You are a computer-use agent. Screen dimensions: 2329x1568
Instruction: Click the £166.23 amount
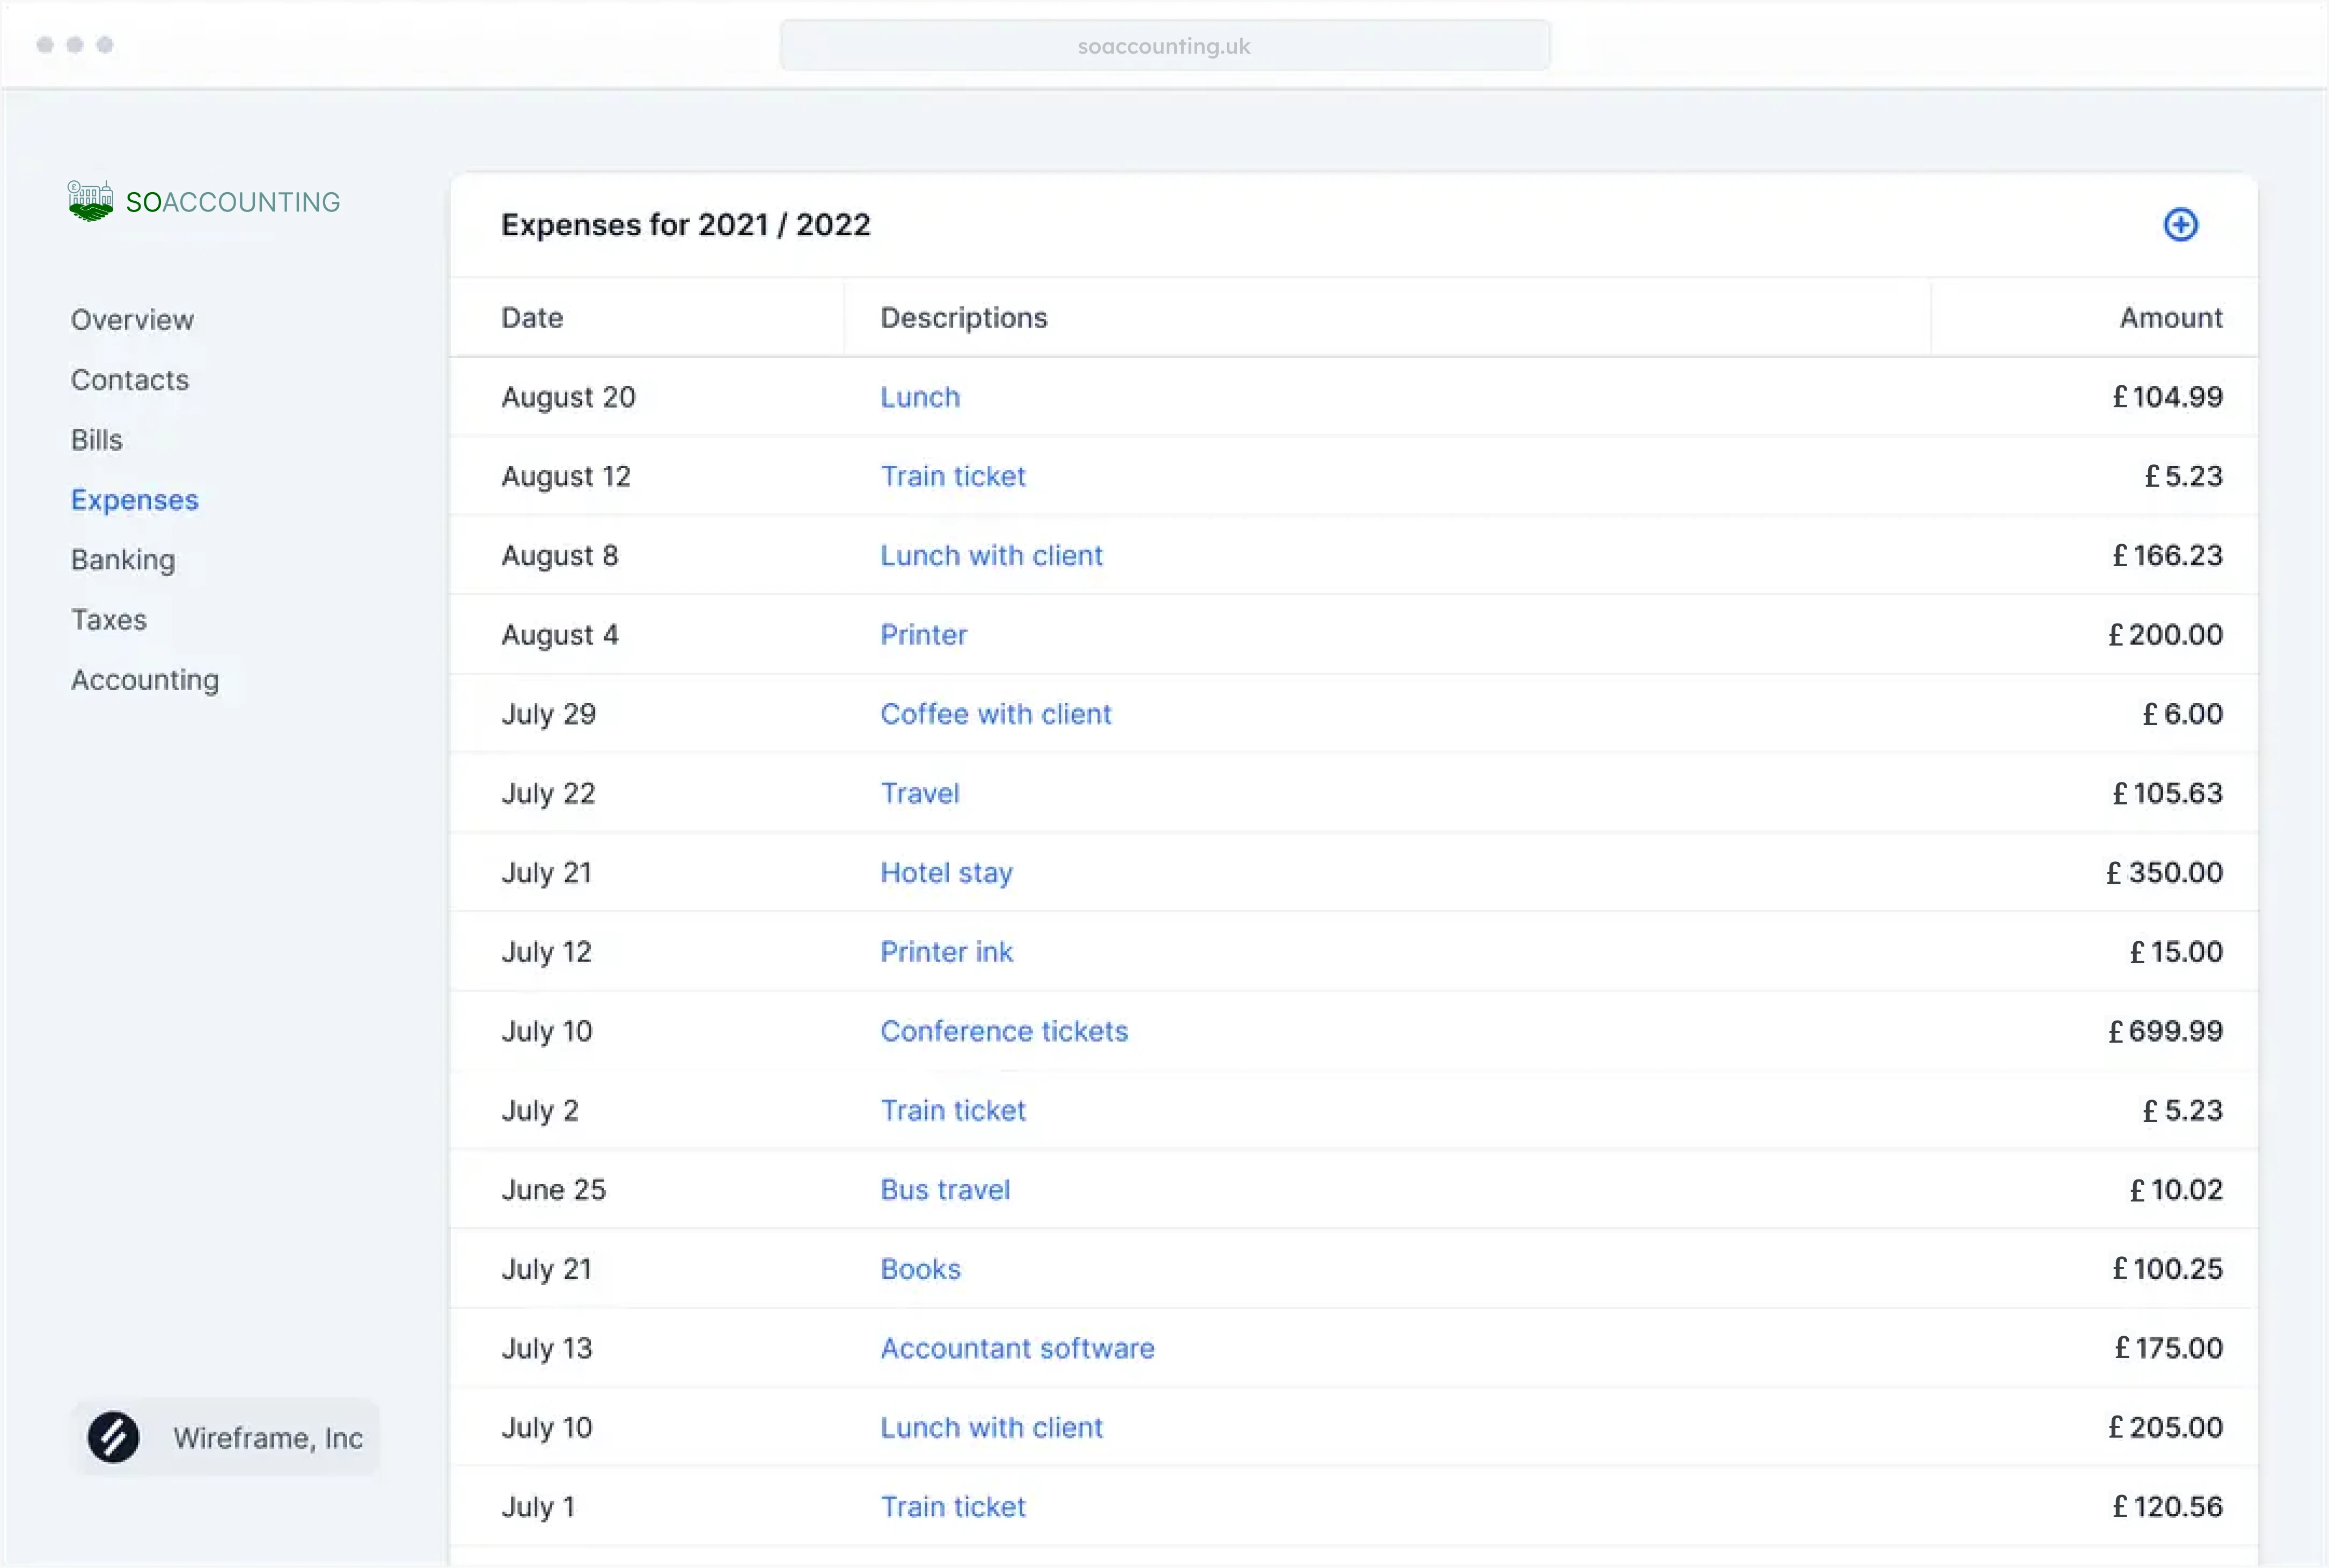pyautogui.click(x=2167, y=555)
